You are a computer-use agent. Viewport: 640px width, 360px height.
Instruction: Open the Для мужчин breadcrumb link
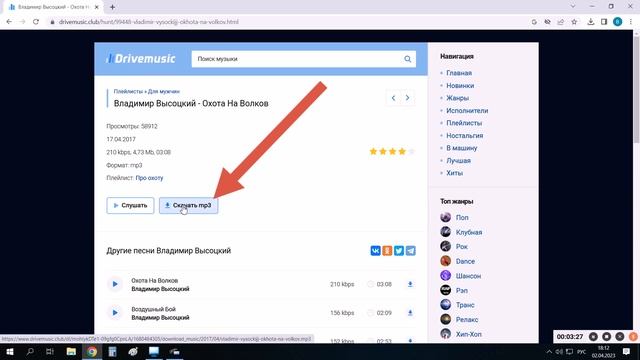point(164,91)
